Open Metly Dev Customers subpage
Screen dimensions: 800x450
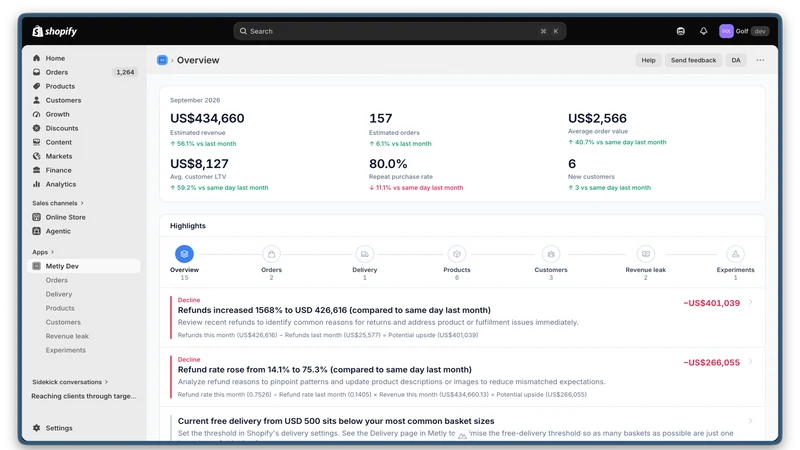coord(63,322)
